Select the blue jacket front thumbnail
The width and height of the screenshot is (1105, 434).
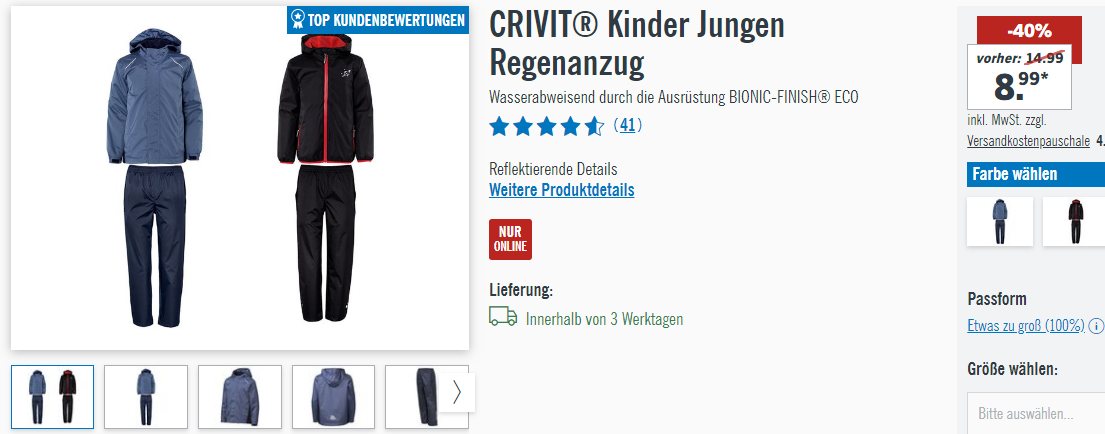pos(240,397)
